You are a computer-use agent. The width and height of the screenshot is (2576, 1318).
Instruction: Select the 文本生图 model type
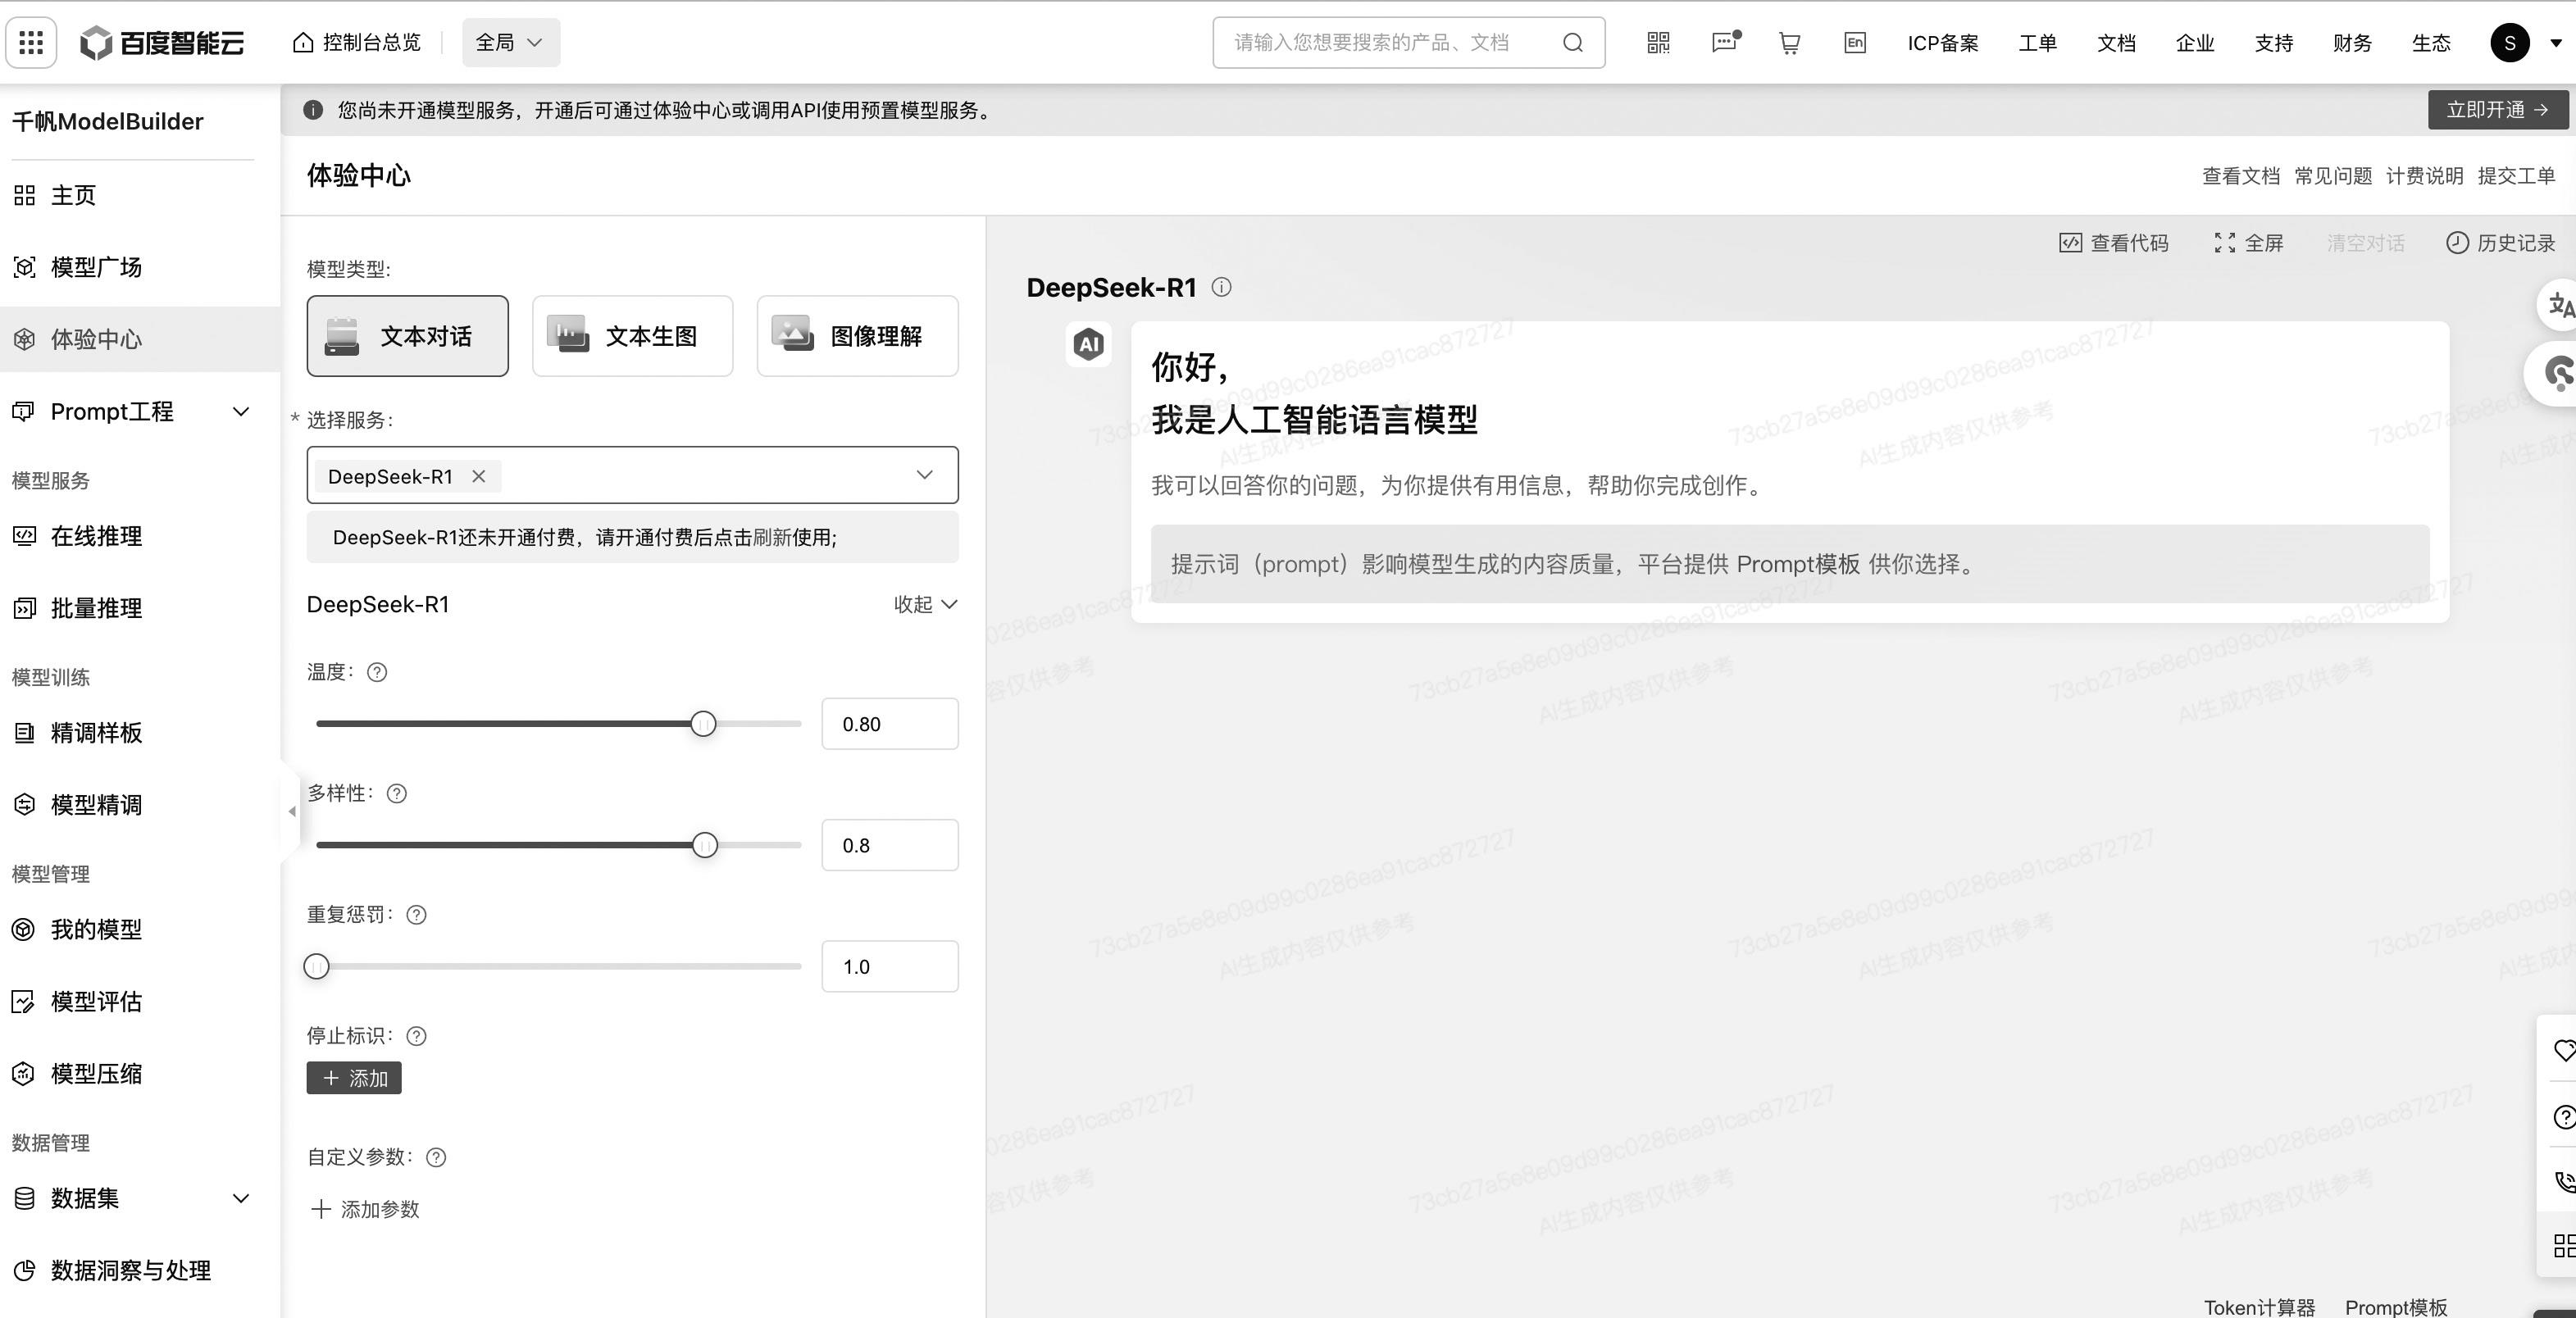tap(632, 336)
